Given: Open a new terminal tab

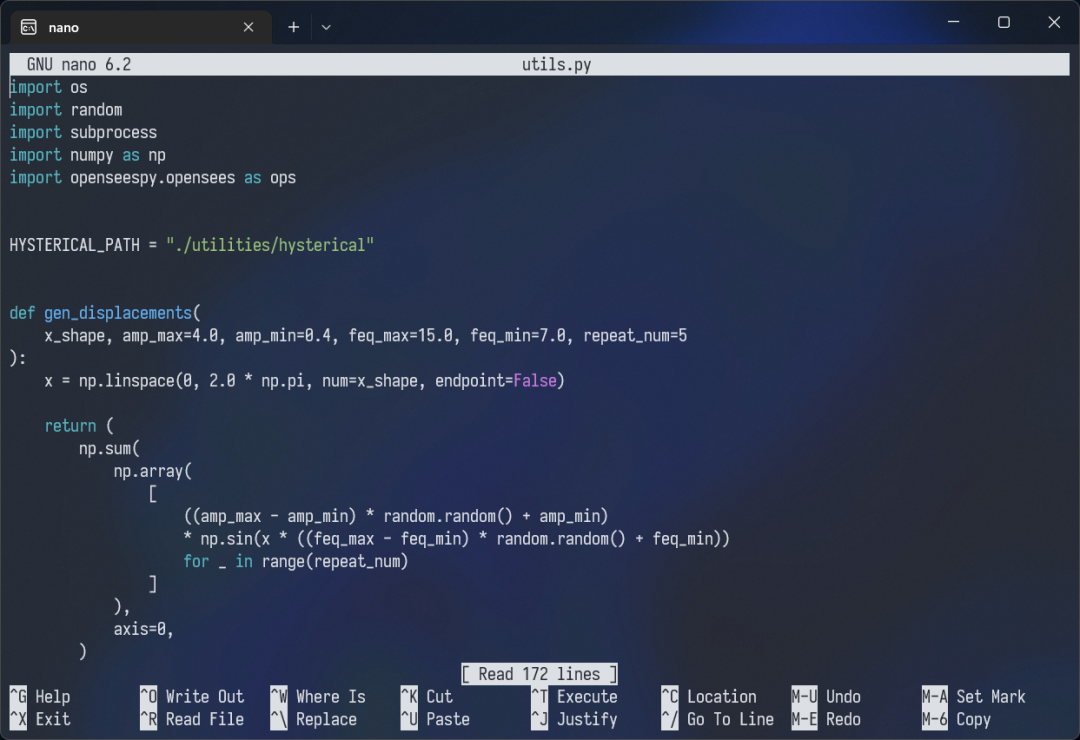Looking at the screenshot, I should pyautogui.click(x=293, y=27).
